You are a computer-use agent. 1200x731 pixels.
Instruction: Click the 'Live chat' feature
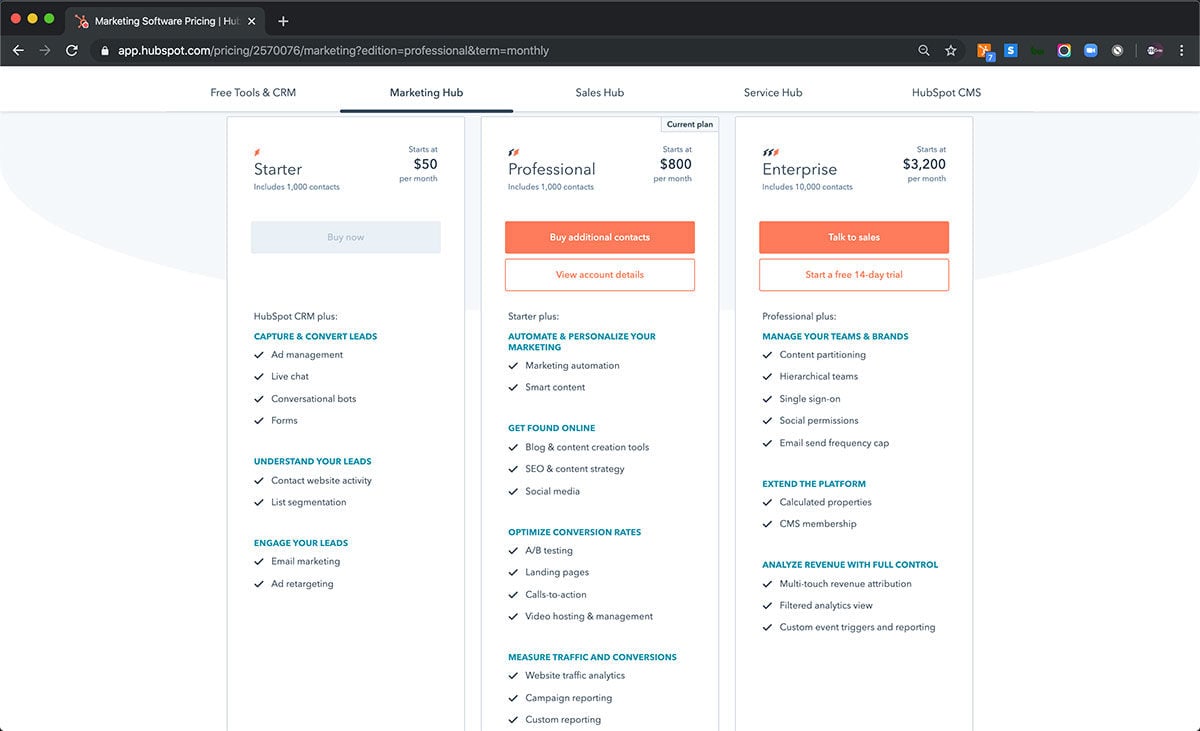290,377
